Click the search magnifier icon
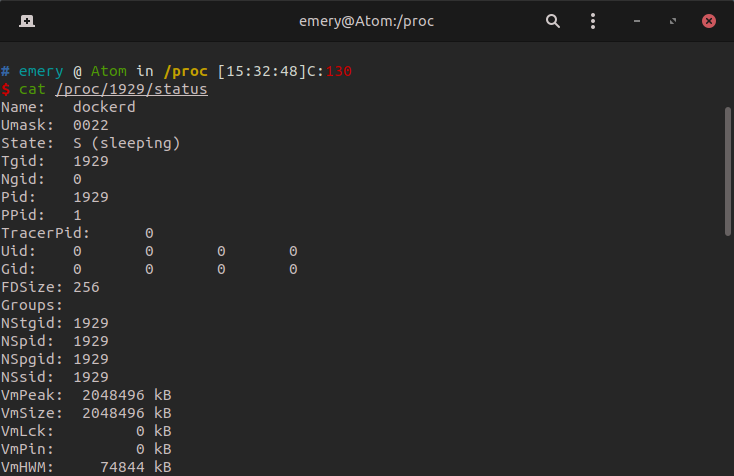 (553, 21)
